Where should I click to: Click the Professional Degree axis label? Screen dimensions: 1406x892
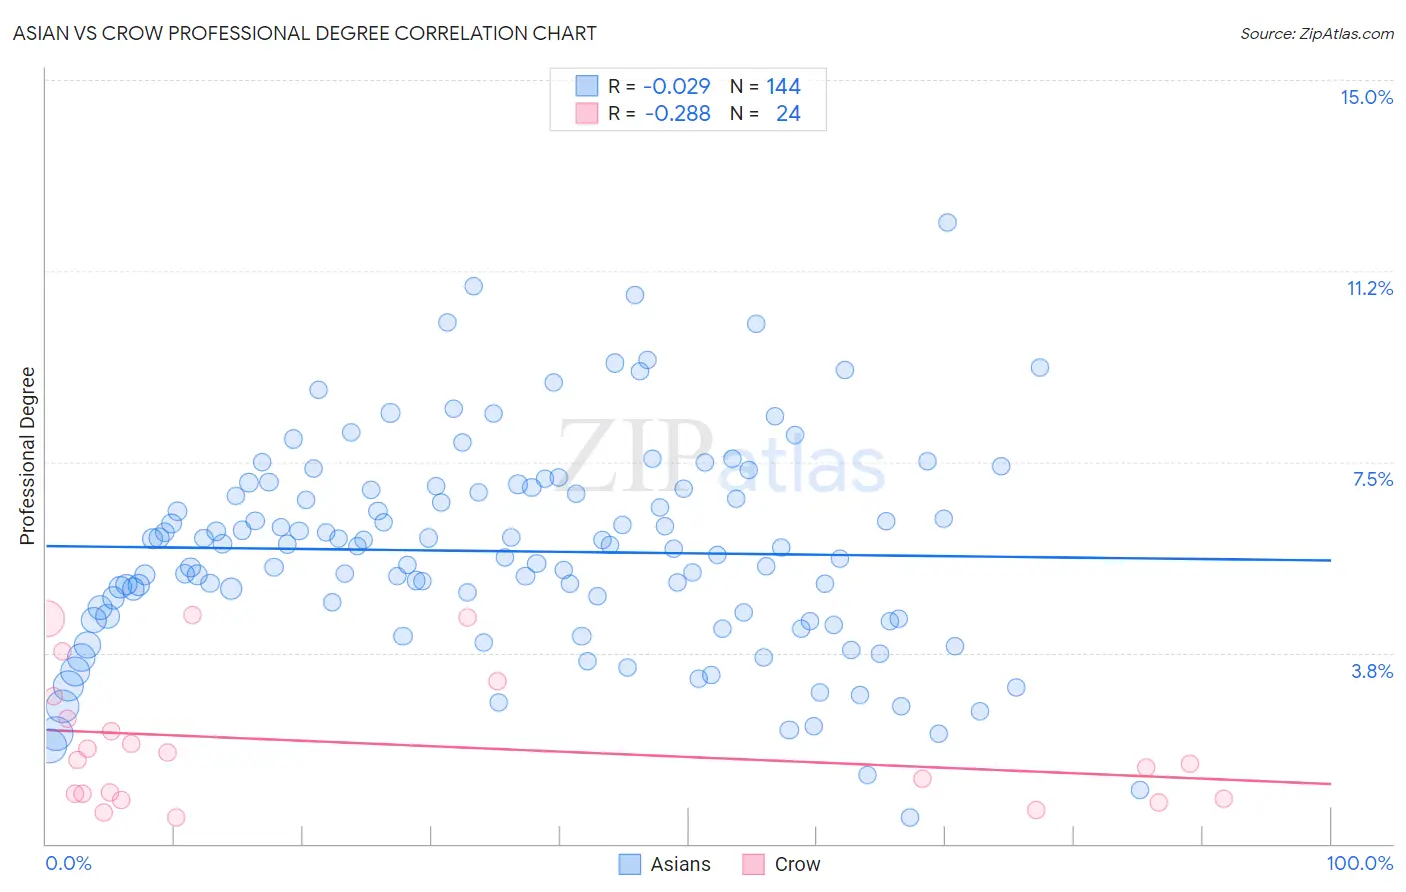(x=27, y=456)
